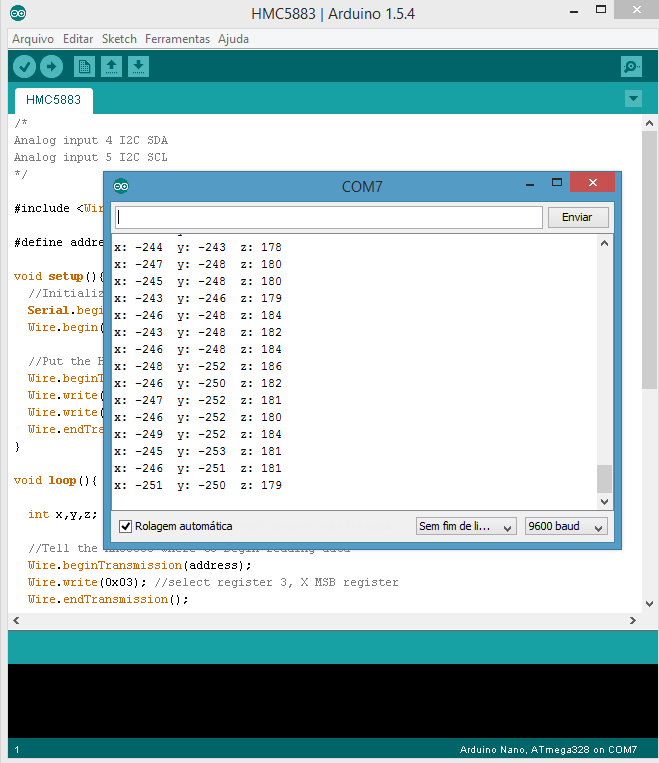
Task: Click the serial send input field
Action: (329, 217)
